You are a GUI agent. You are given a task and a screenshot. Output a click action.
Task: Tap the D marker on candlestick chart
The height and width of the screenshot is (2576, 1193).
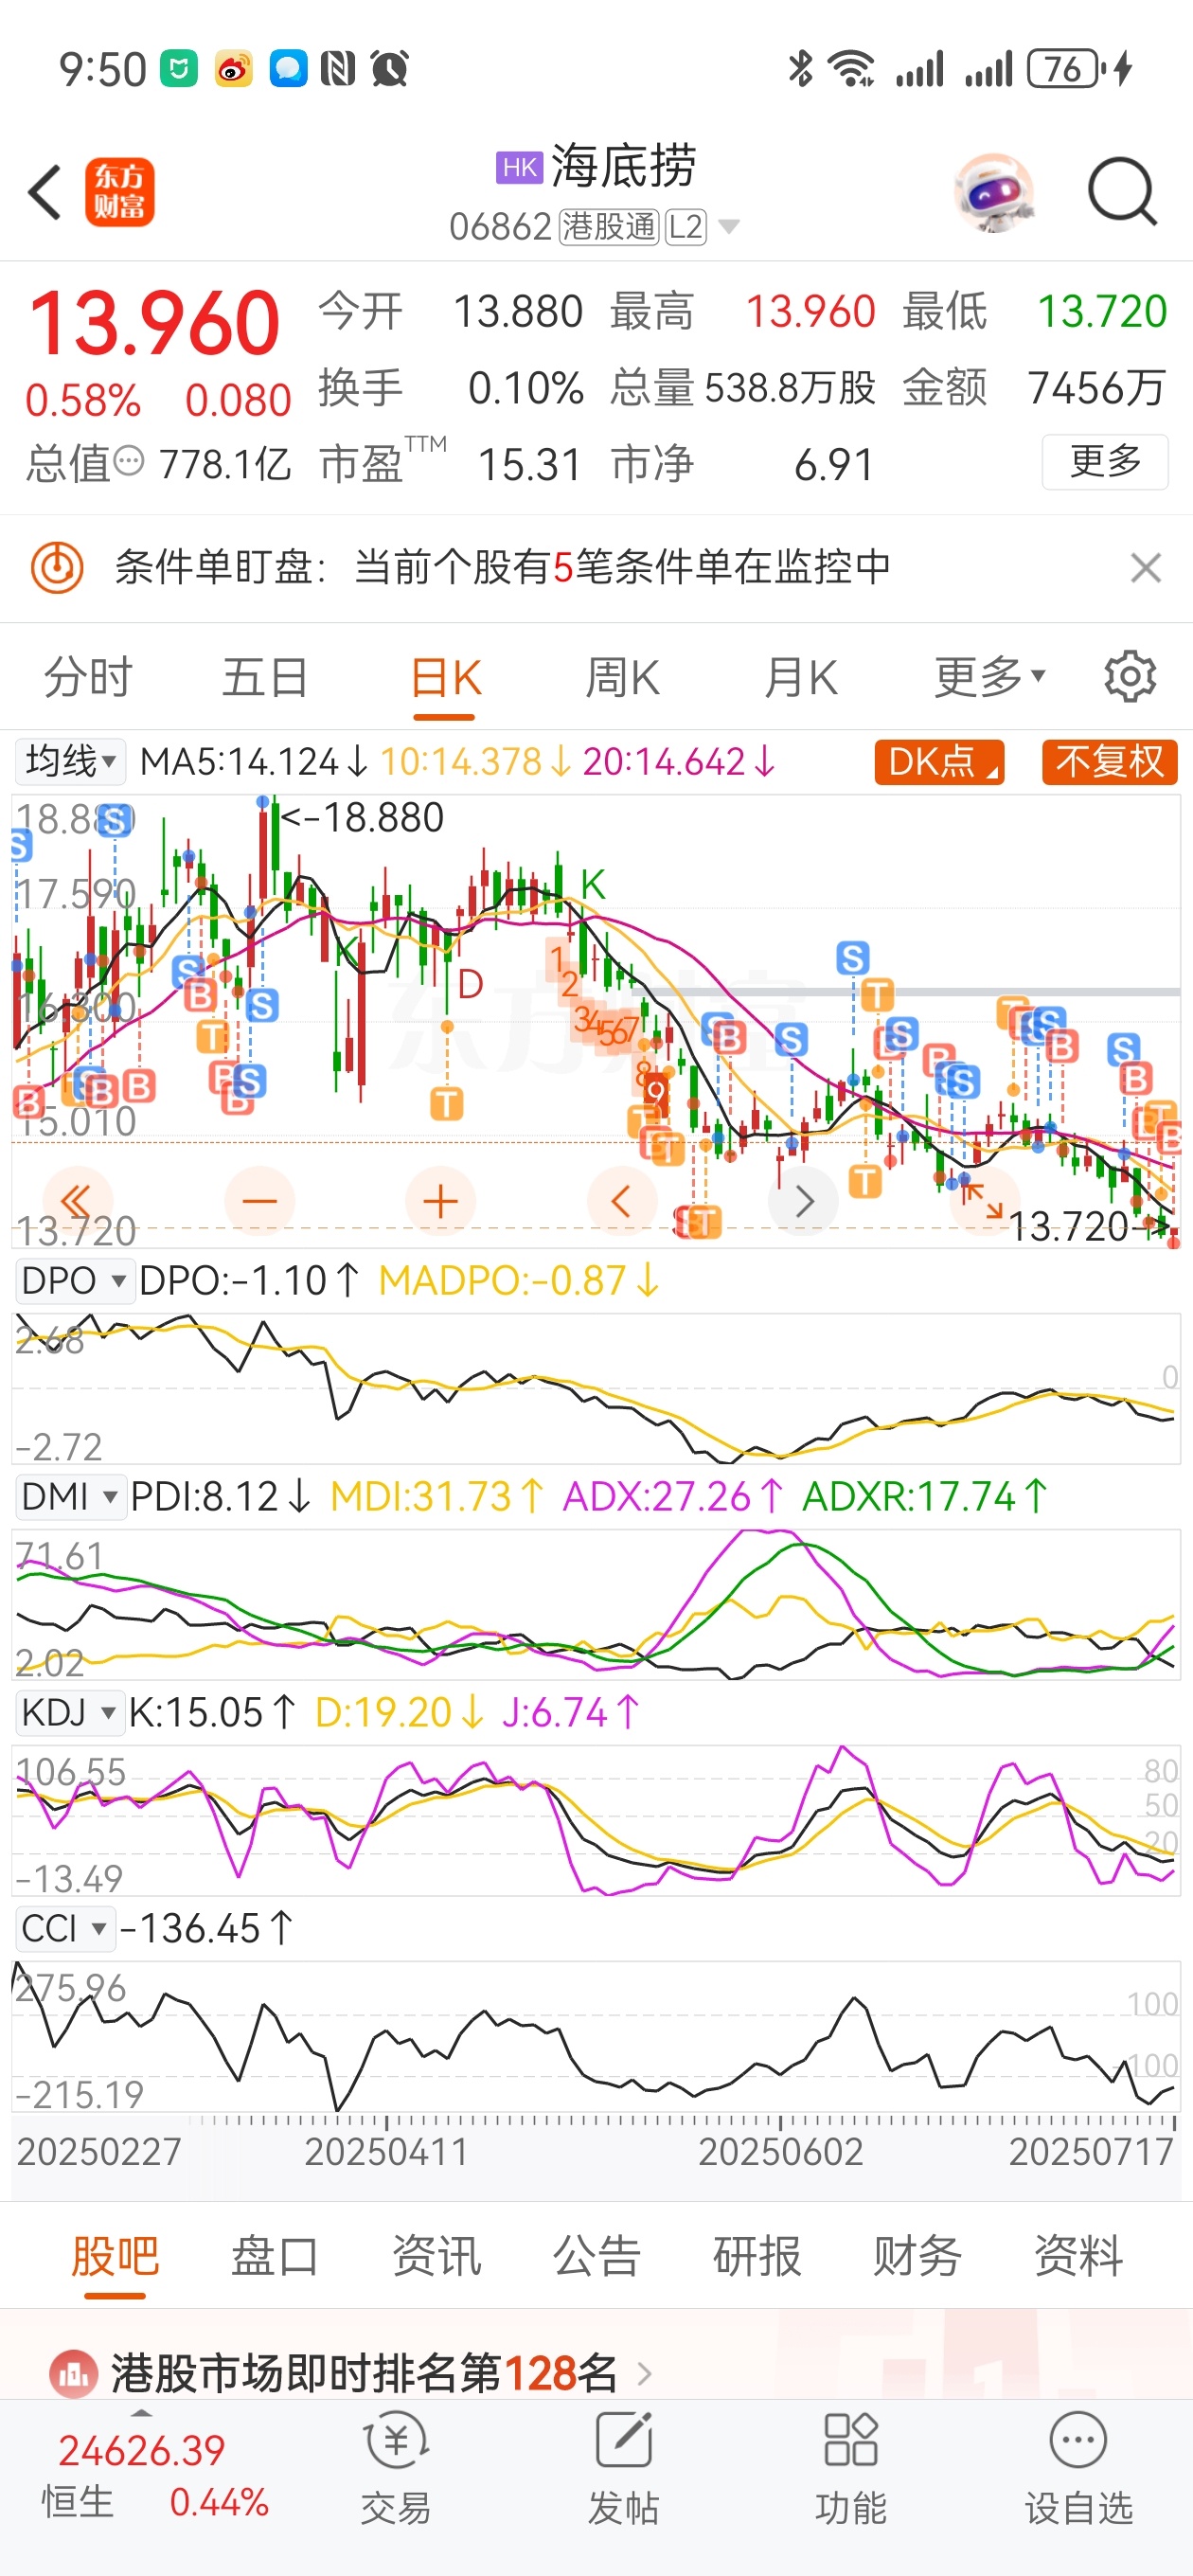pyautogui.click(x=471, y=984)
